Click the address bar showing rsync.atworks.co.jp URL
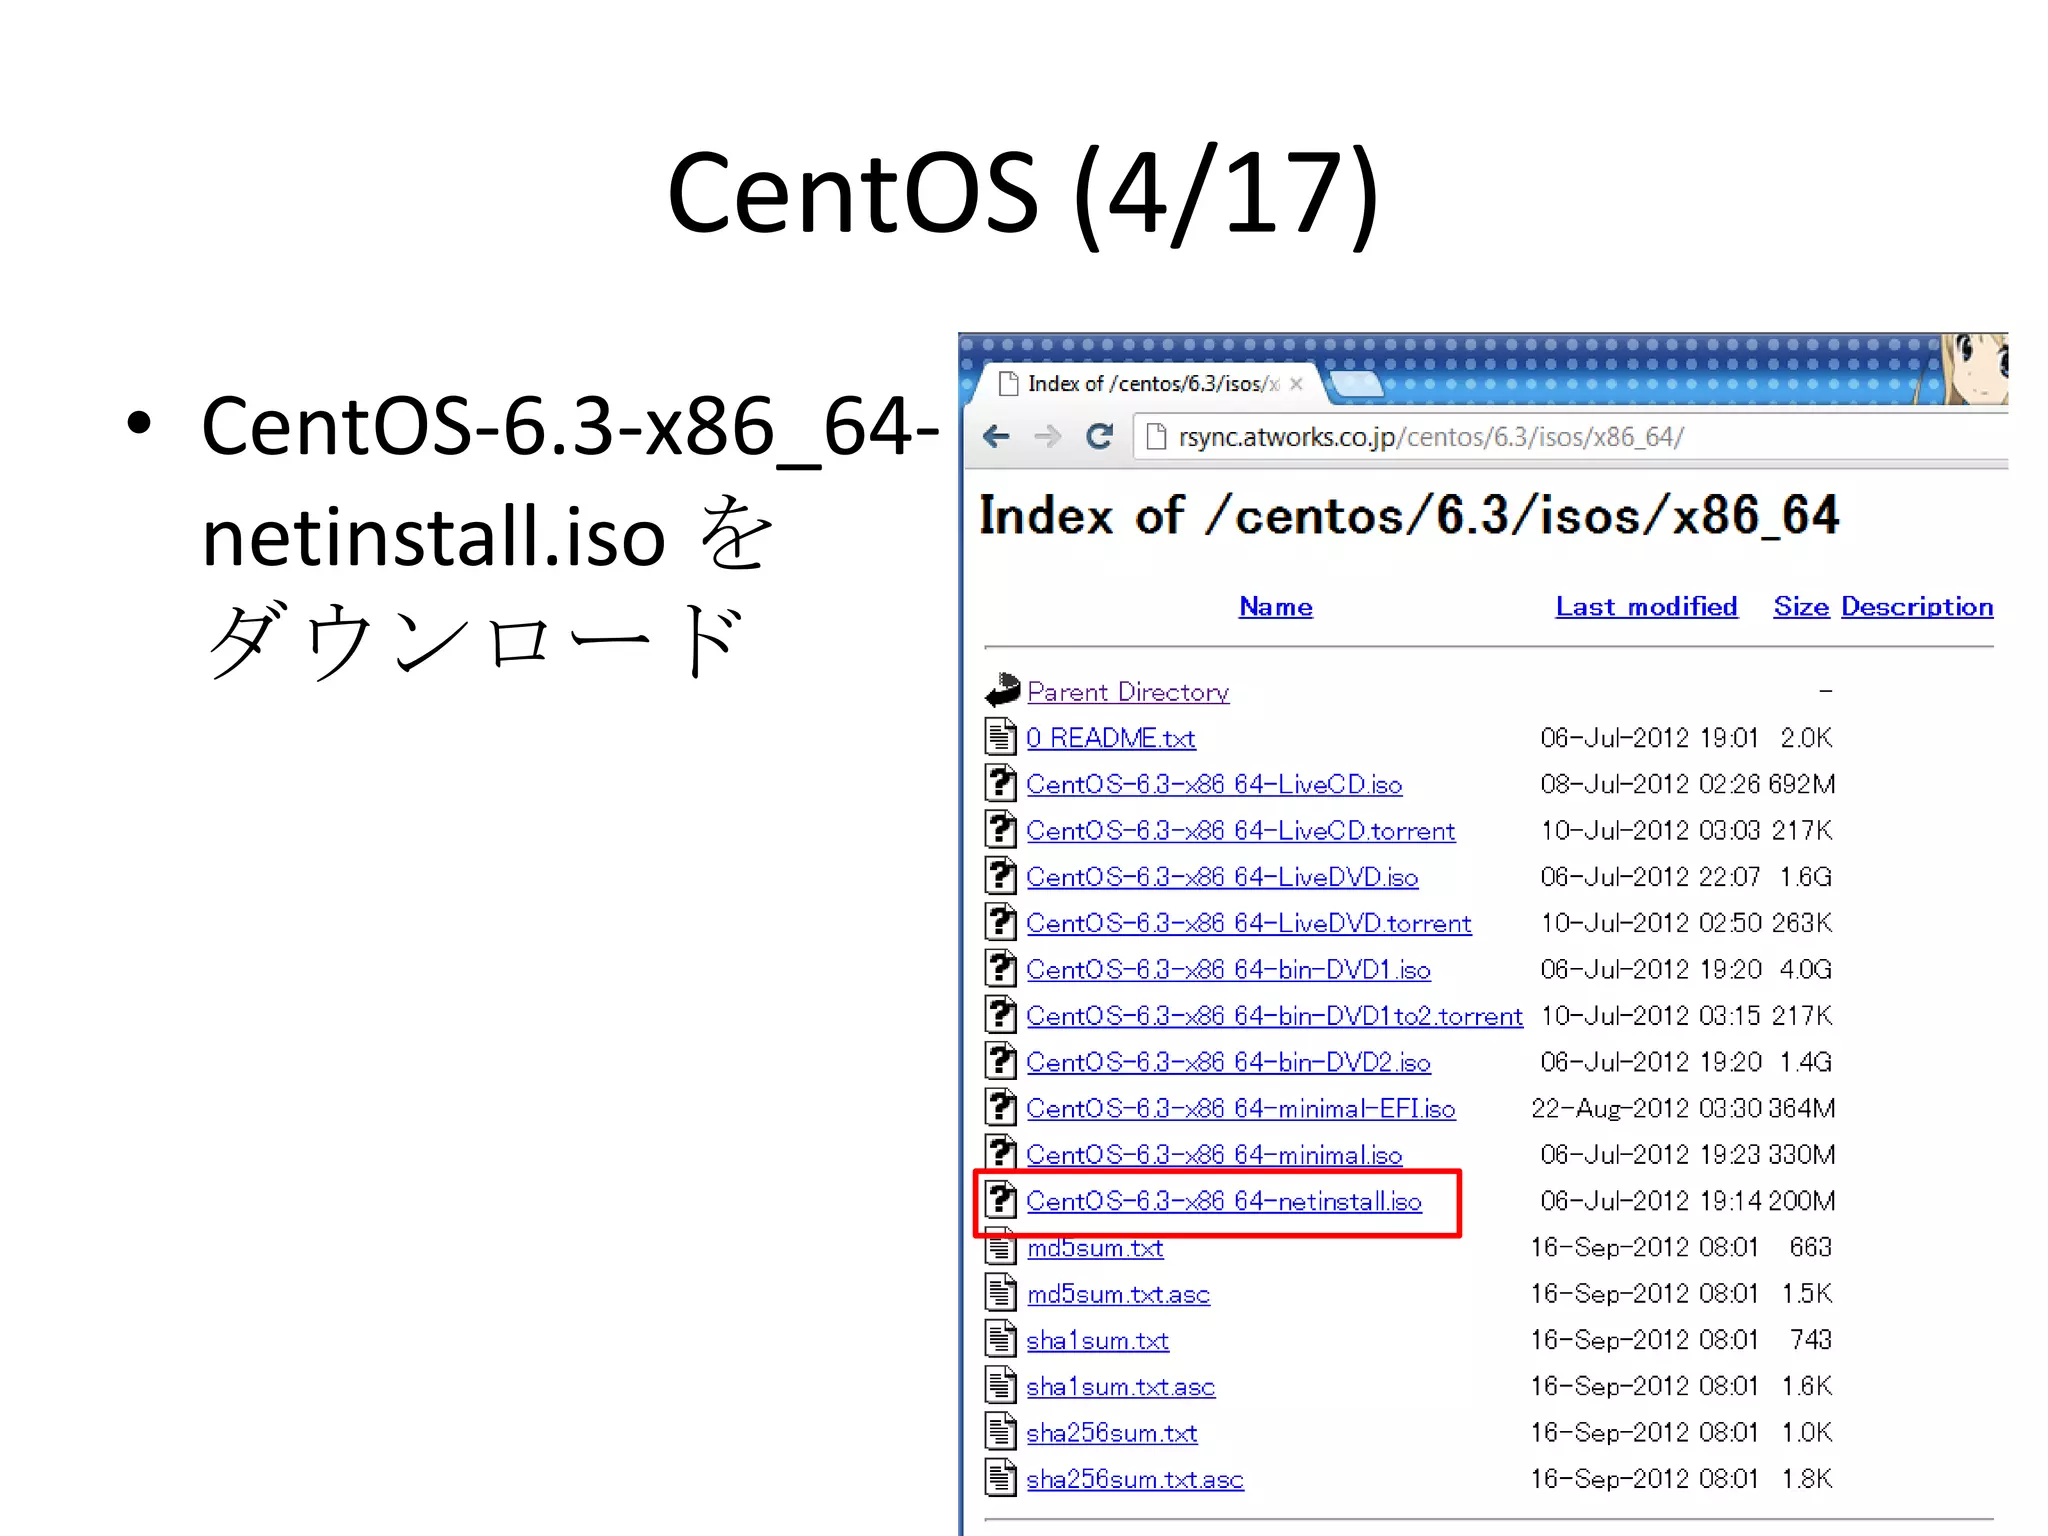This screenshot has height=1536, width=2048. (x=1570, y=437)
